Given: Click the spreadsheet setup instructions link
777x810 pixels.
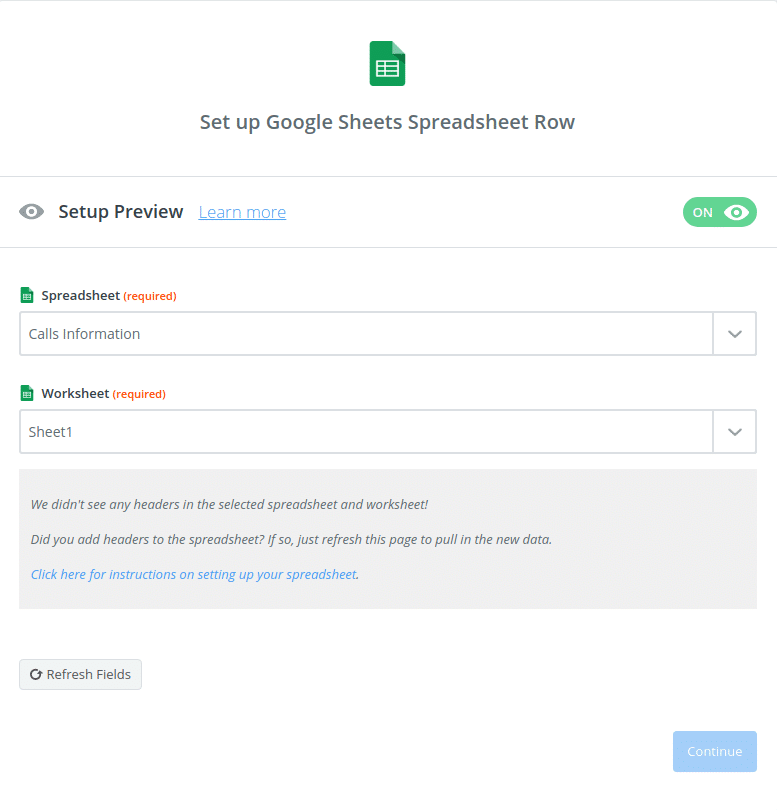Looking at the screenshot, I should (191, 574).
